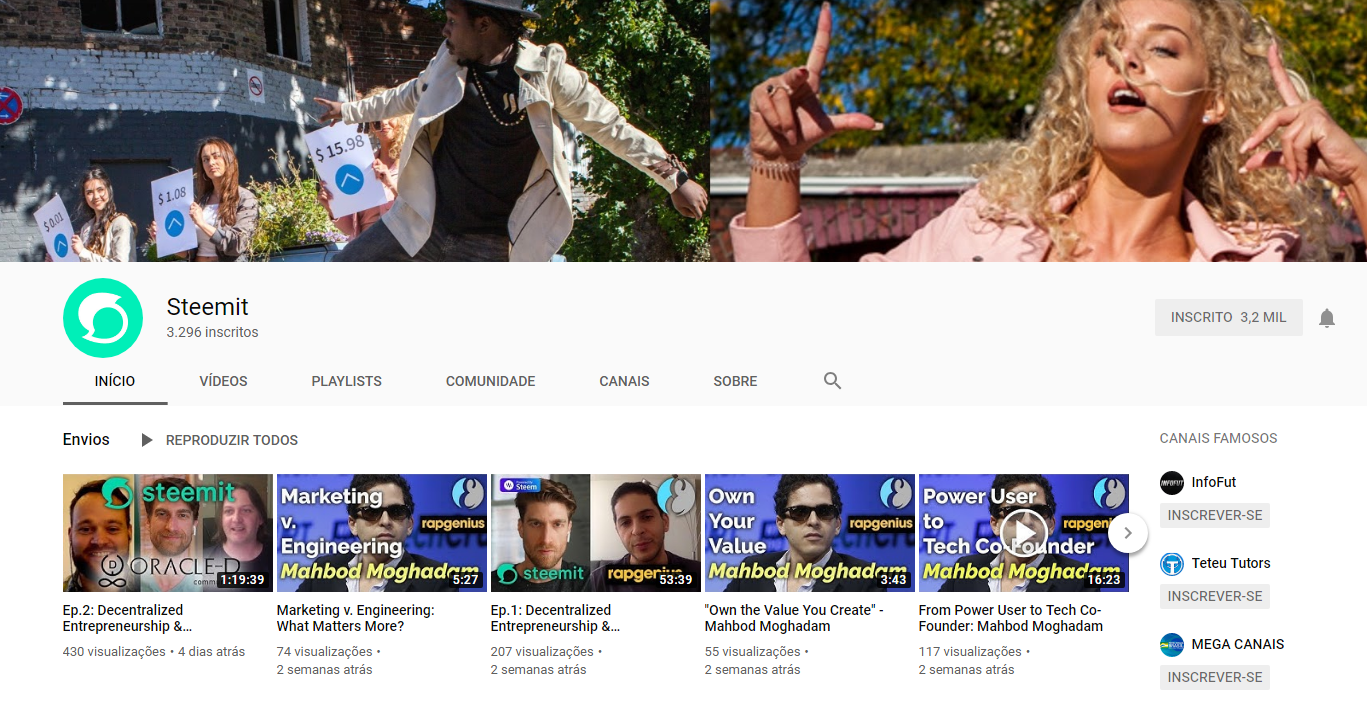Click '430 visualizações • 4 dias atrás' text
The width and height of the screenshot is (1367, 706).
click(x=154, y=652)
